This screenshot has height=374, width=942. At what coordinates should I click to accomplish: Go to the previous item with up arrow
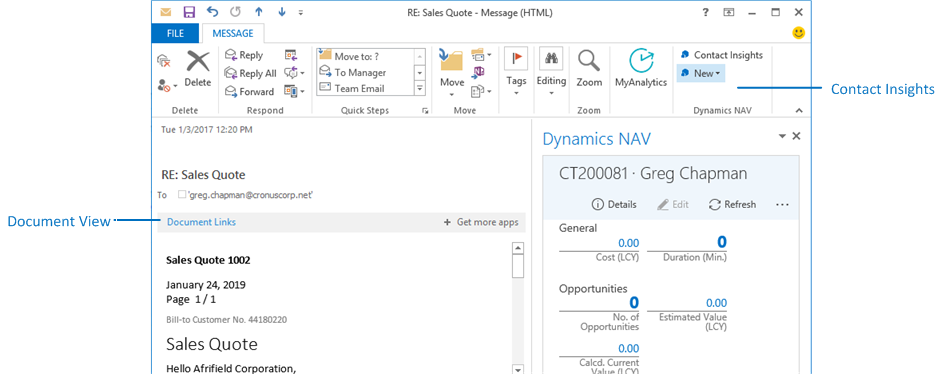(x=259, y=12)
